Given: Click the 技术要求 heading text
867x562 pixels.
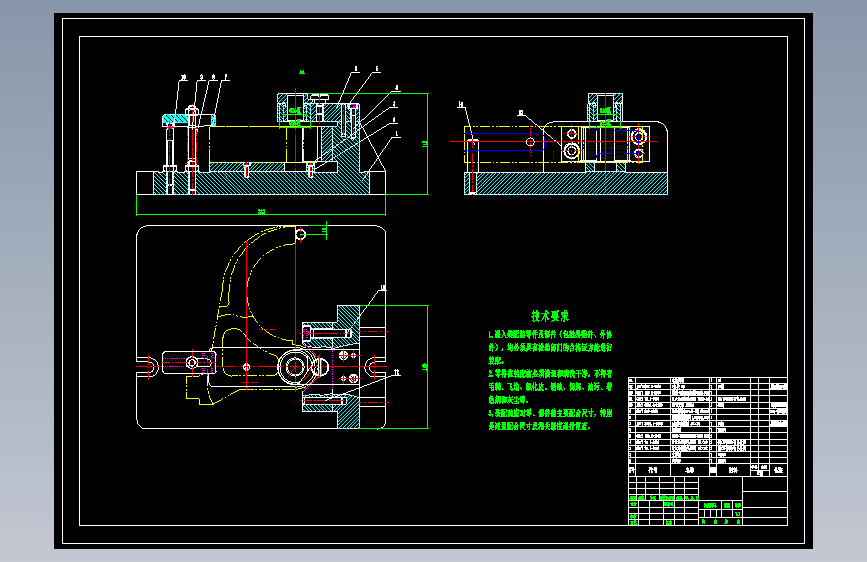Looking at the screenshot, I should coord(550,316).
